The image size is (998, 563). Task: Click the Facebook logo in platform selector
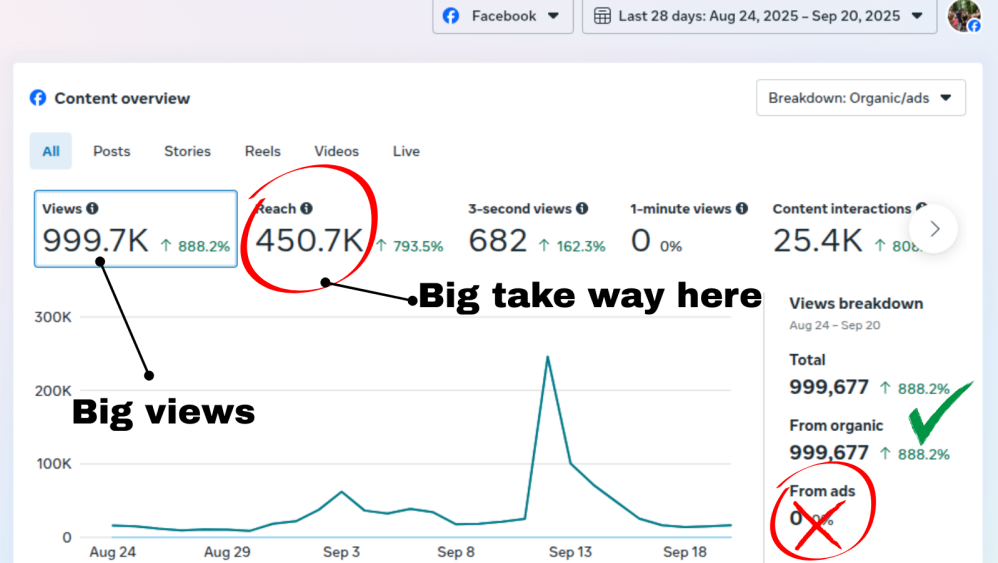pyautogui.click(x=451, y=16)
